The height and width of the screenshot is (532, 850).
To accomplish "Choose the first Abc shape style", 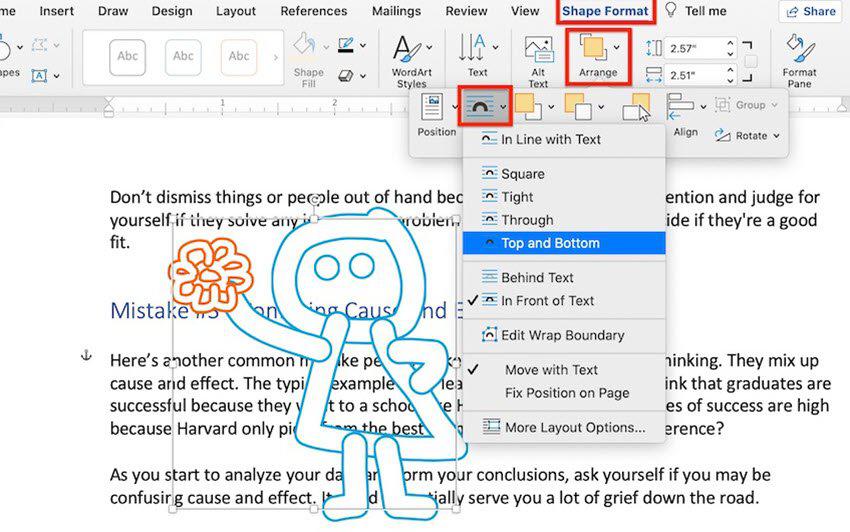I will tap(127, 56).
